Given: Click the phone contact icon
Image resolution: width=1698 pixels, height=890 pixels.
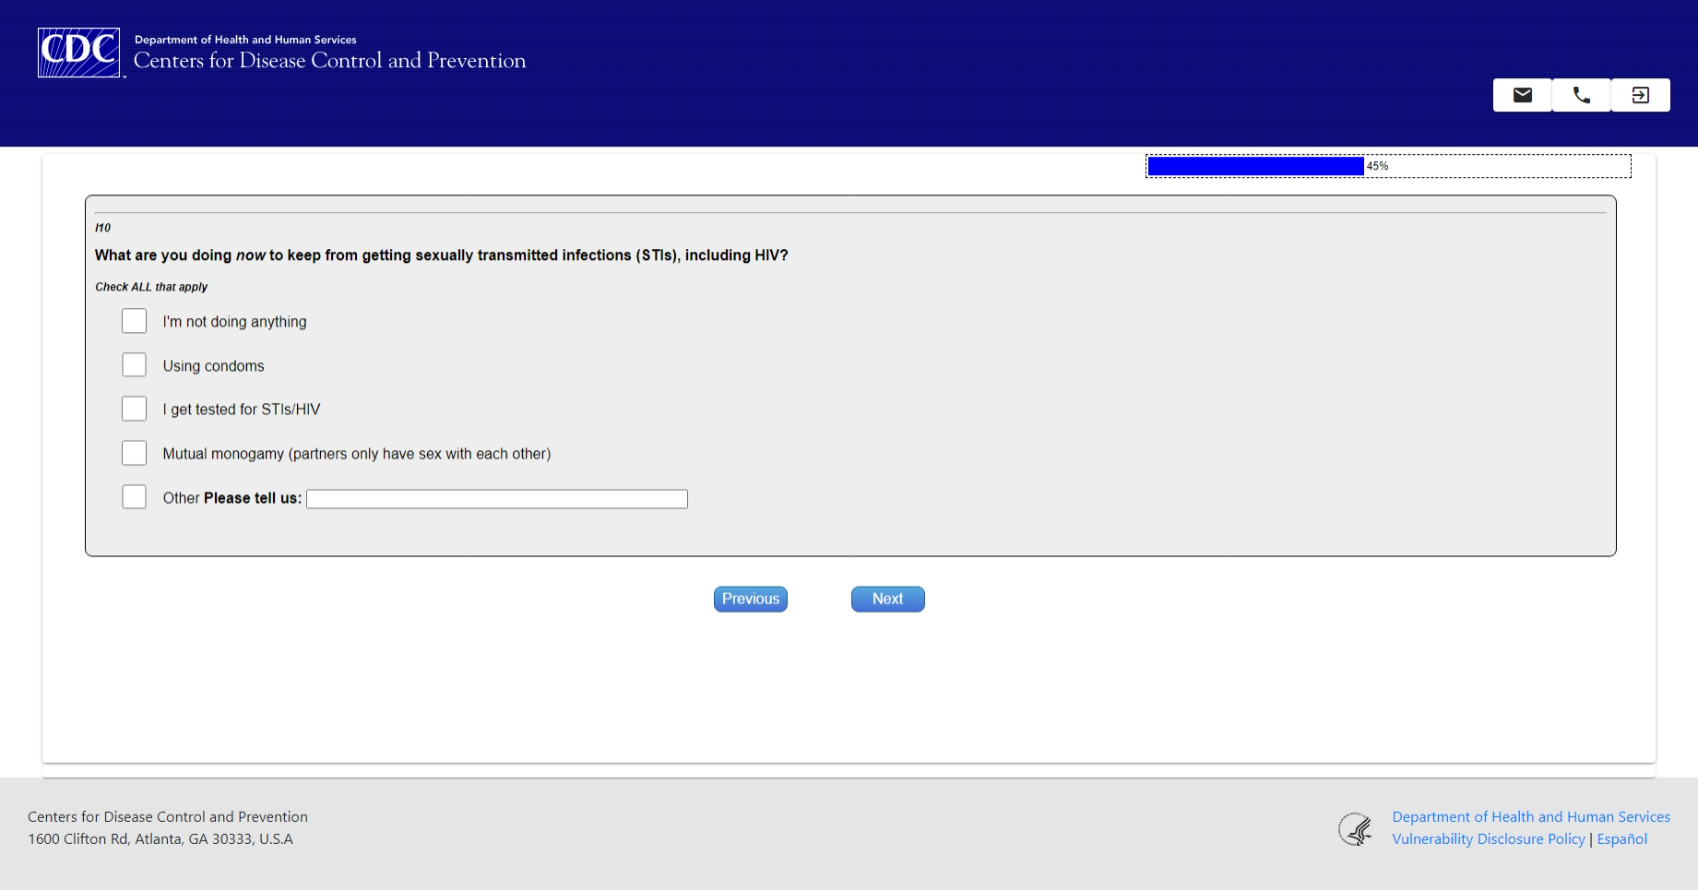Looking at the screenshot, I should pyautogui.click(x=1581, y=95).
